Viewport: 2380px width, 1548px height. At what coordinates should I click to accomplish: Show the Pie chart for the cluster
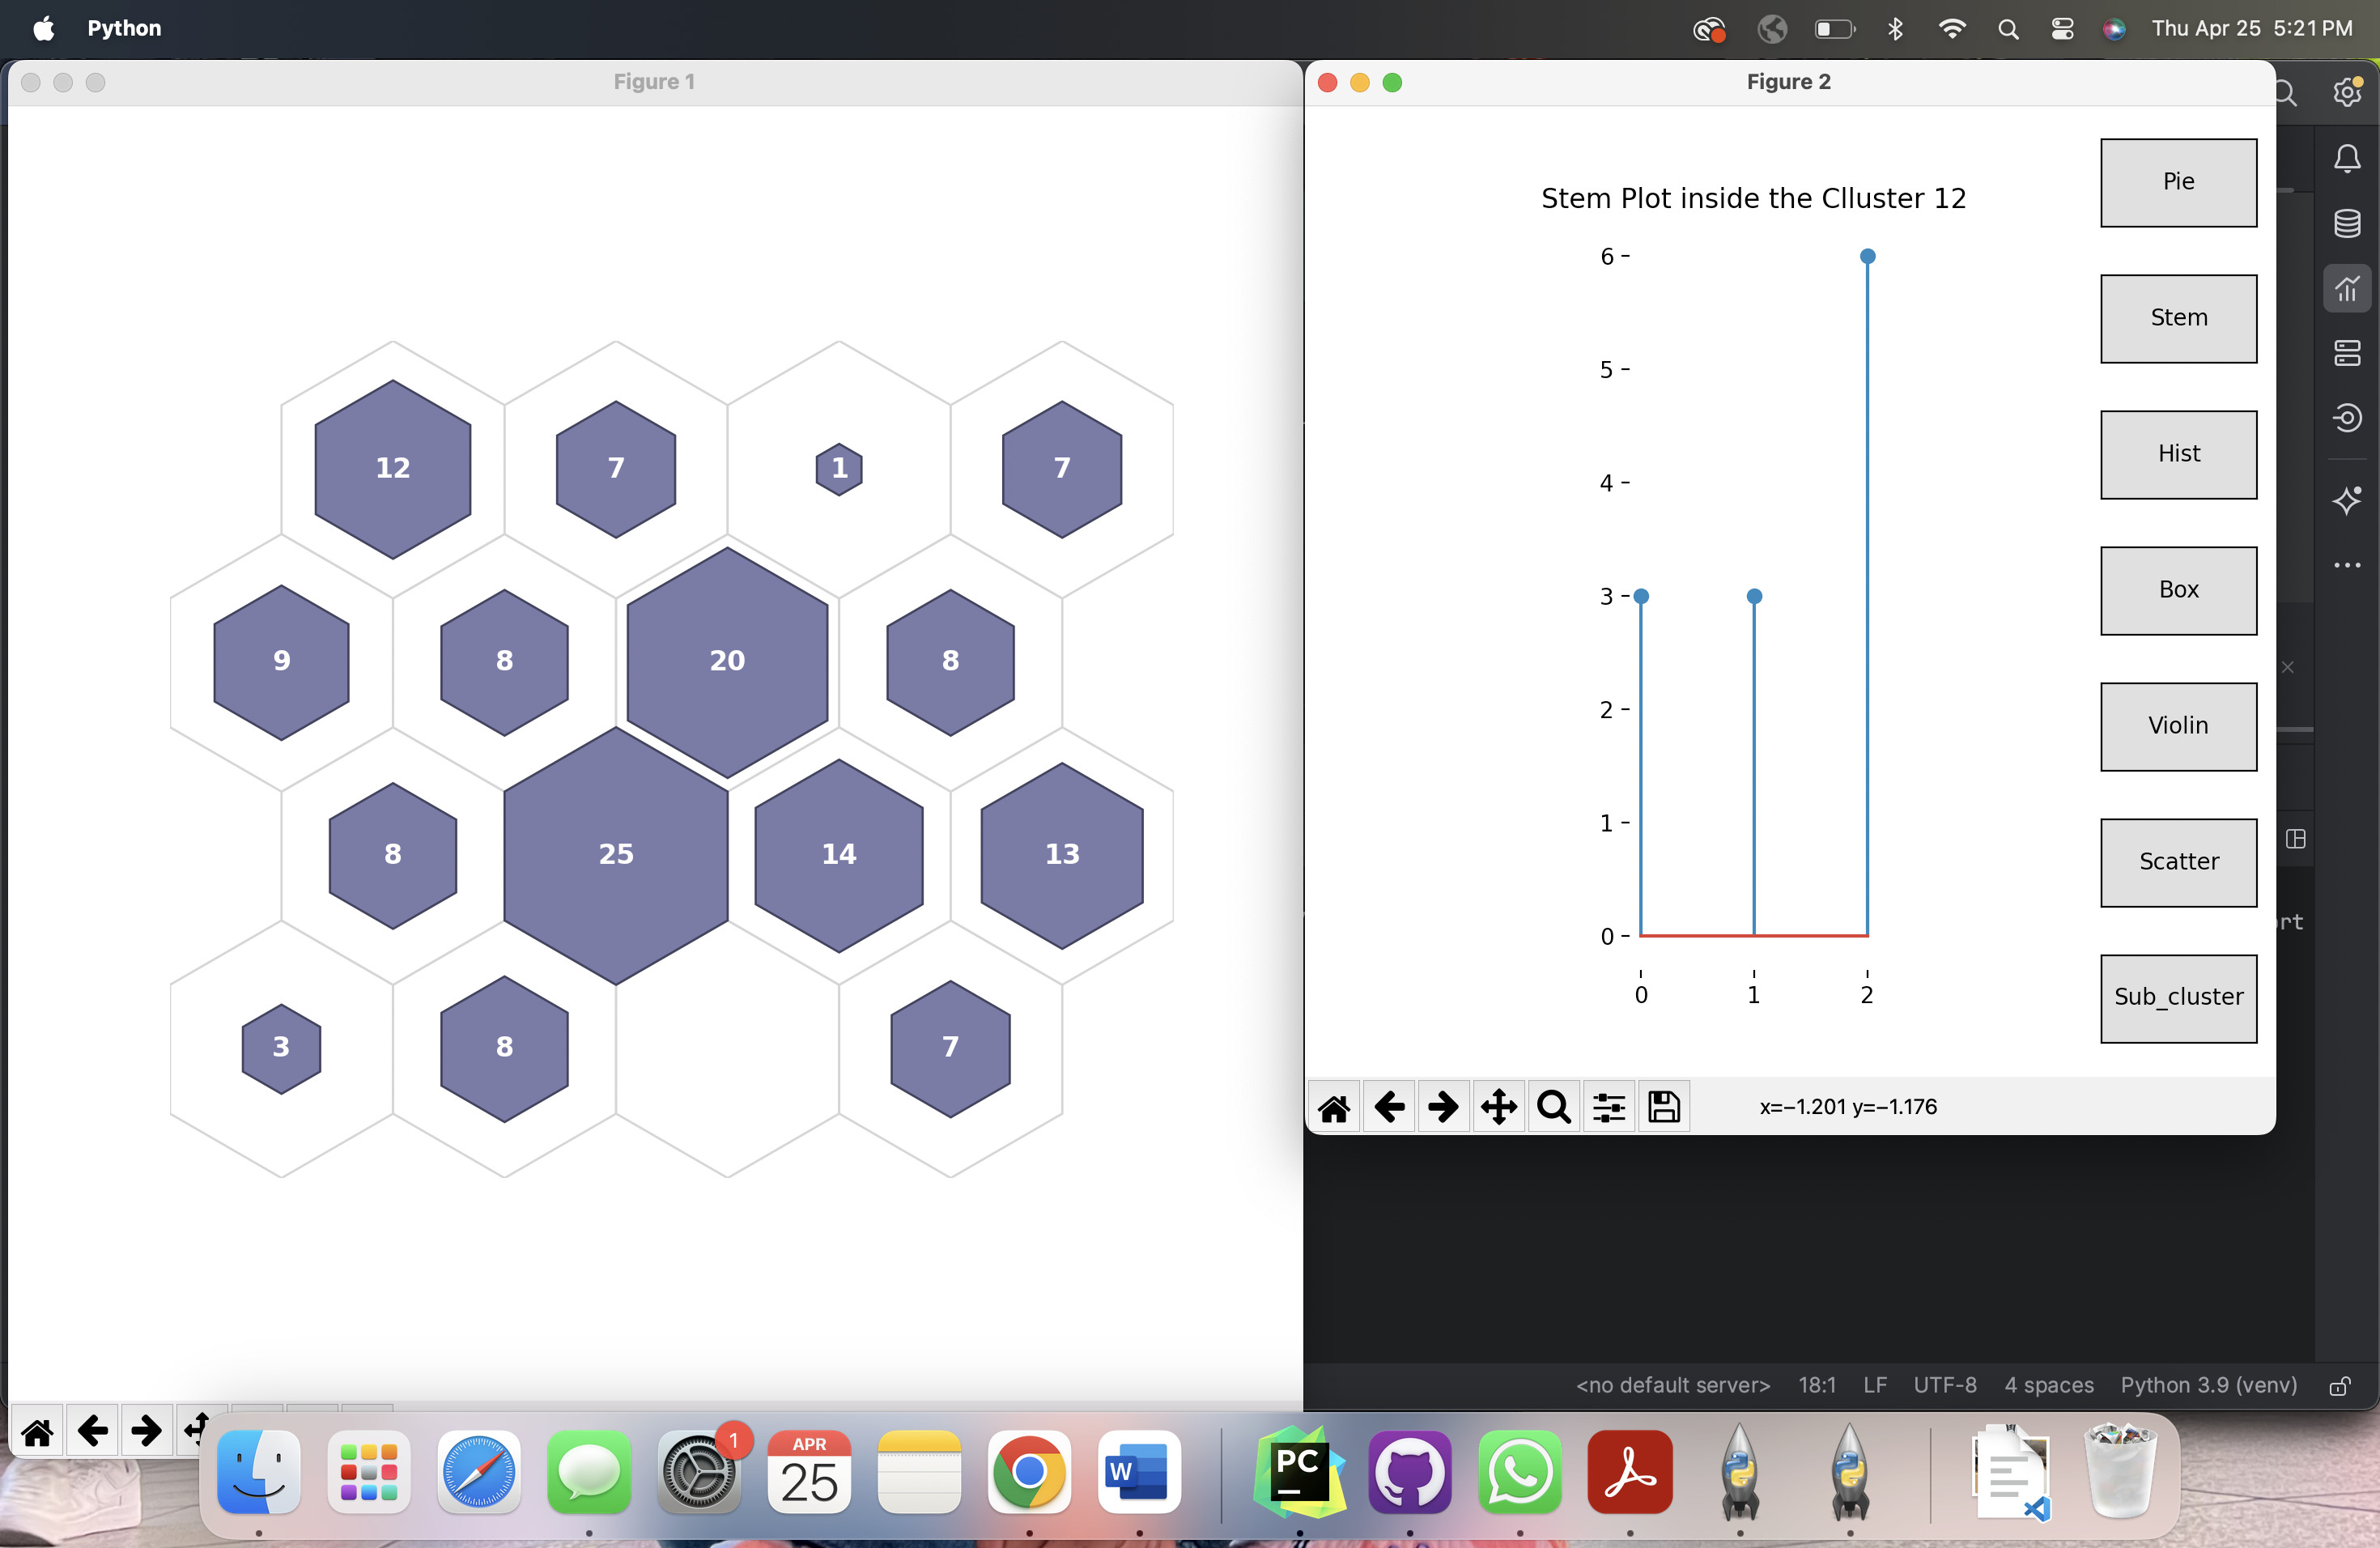point(2178,182)
